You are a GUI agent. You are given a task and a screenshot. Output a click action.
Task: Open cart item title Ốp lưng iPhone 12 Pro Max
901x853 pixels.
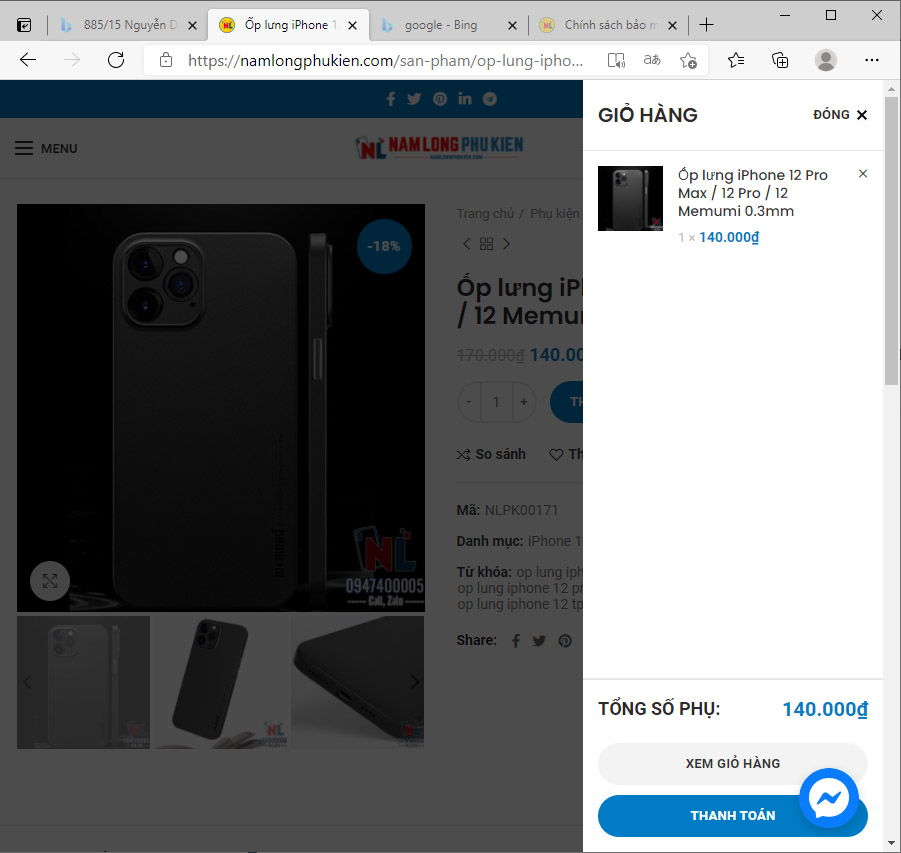pyautogui.click(x=753, y=193)
